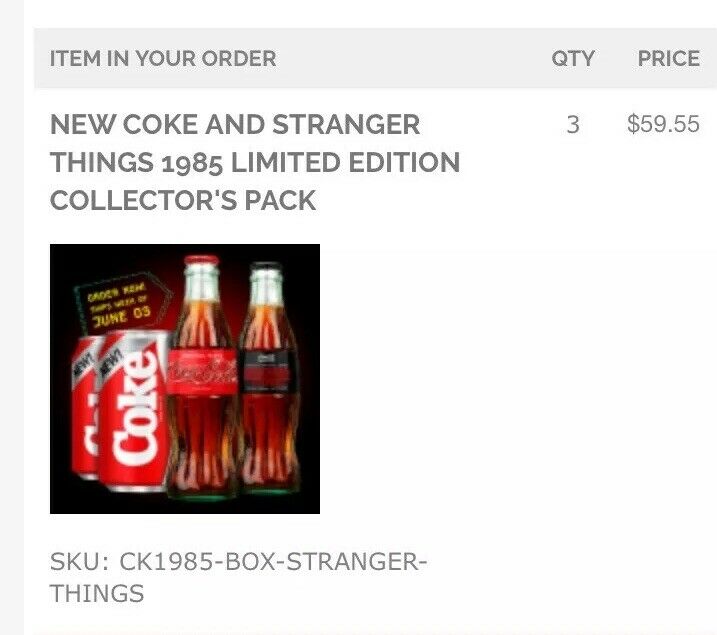The width and height of the screenshot is (717, 635).
Task: Click the front New Coke can in image
Action: [133, 411]
